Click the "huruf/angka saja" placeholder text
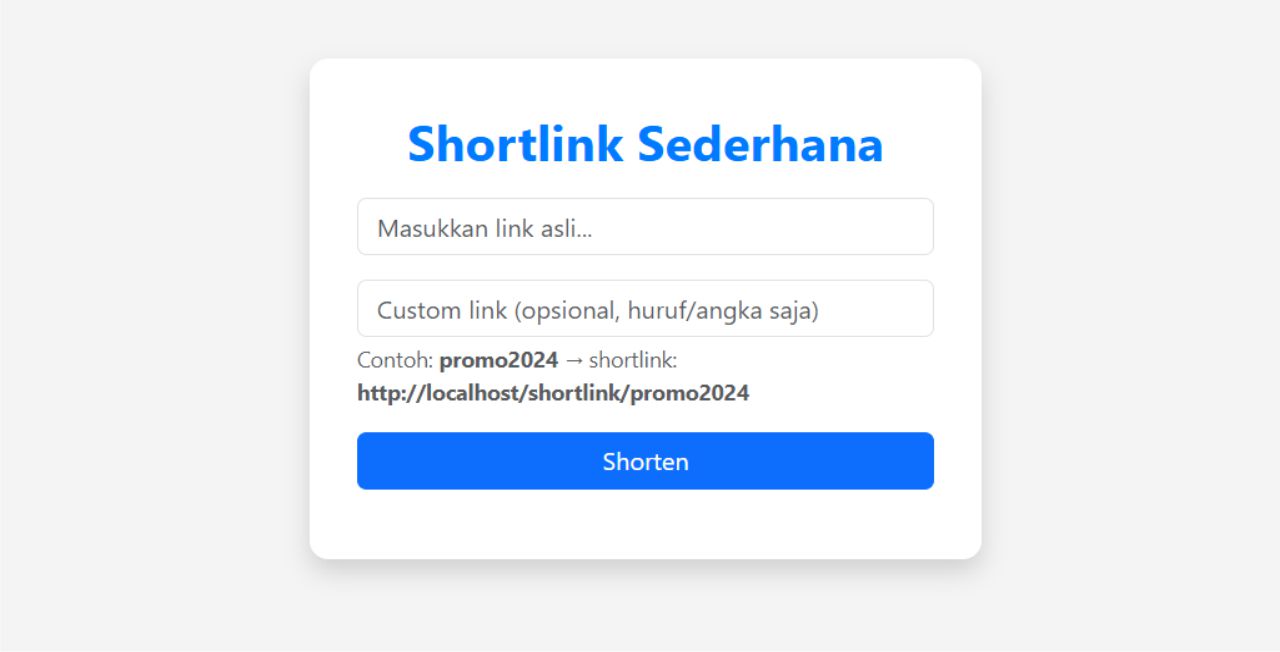Viewport: 1280px width, 652px height. (x=723, y=311)
